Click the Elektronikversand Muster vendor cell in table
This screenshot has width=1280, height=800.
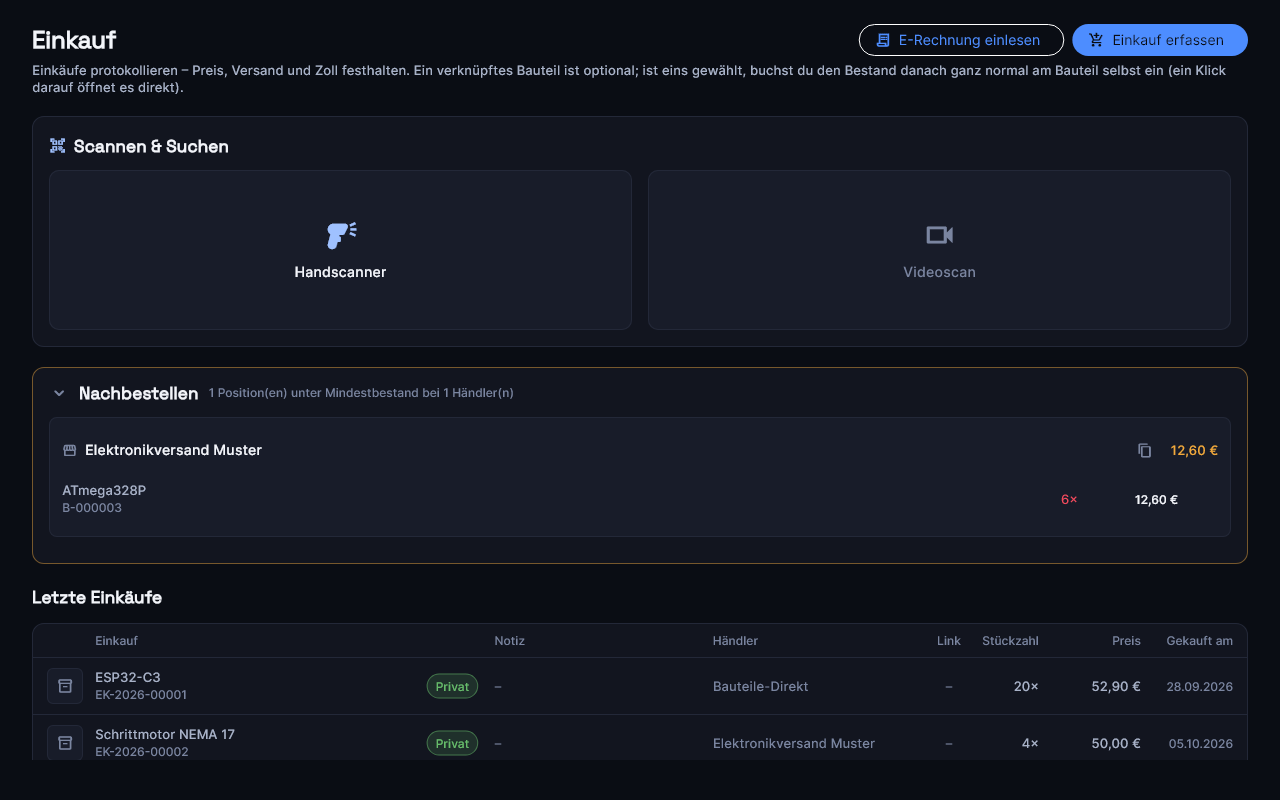(x=794, y=743)
